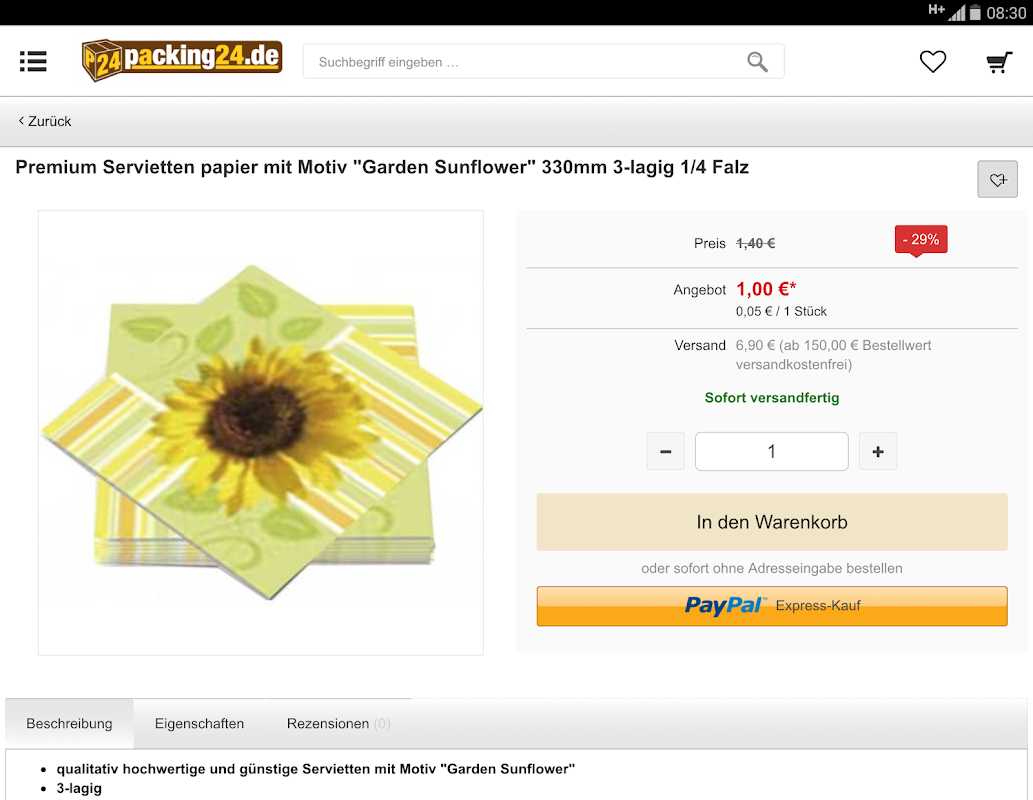Click In den Warenkorb button
The height and width of the screenshot is (800, 1033).
(771, 522)
